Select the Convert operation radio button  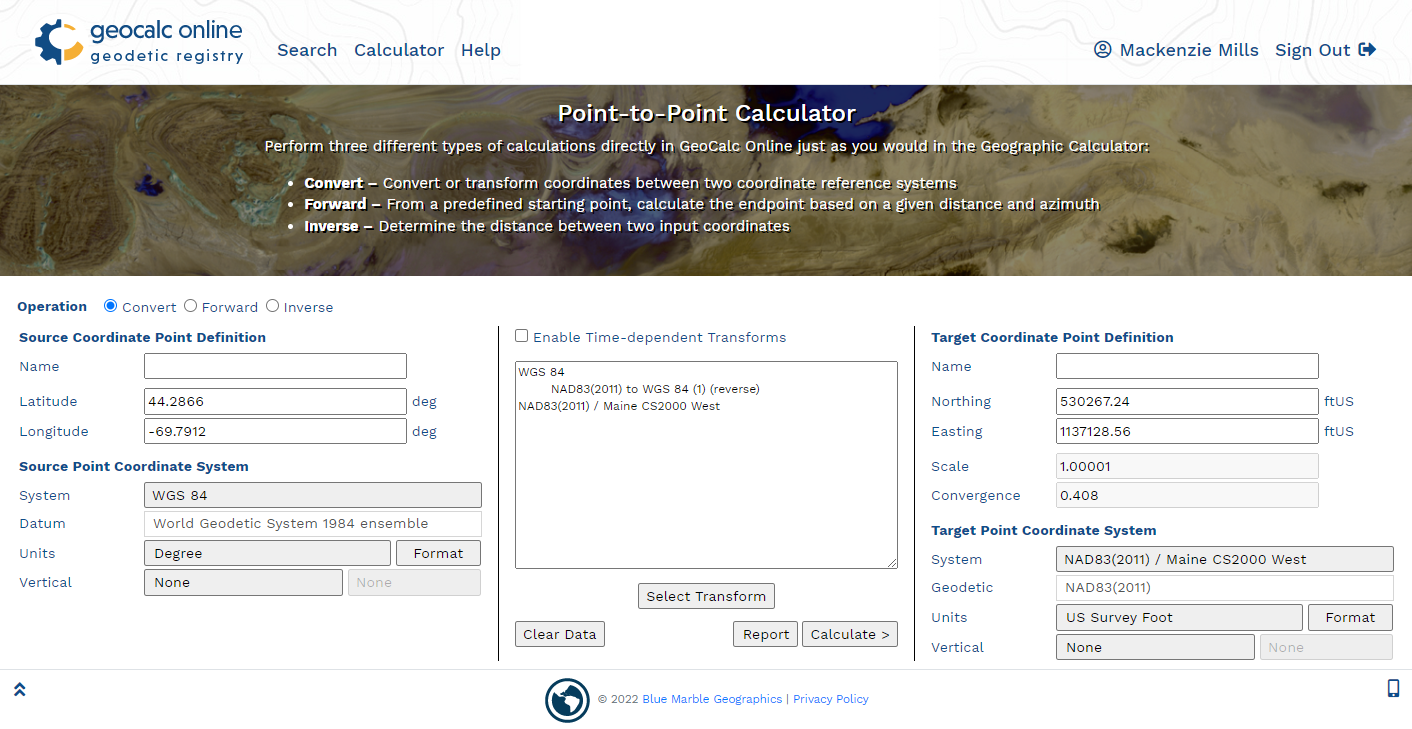[110, 306]
